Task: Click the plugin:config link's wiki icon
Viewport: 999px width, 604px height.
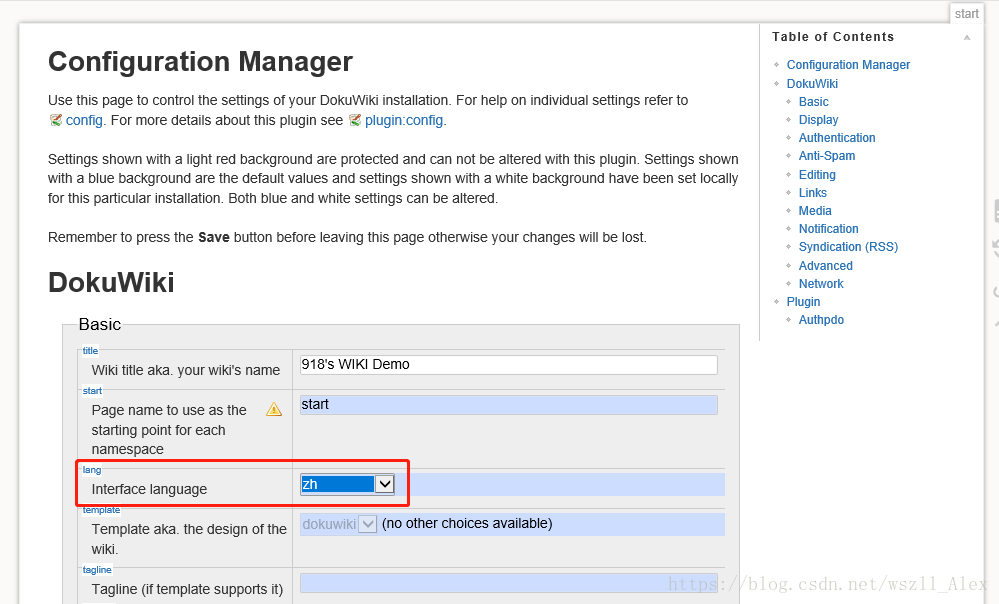Action: pos(355,120)
